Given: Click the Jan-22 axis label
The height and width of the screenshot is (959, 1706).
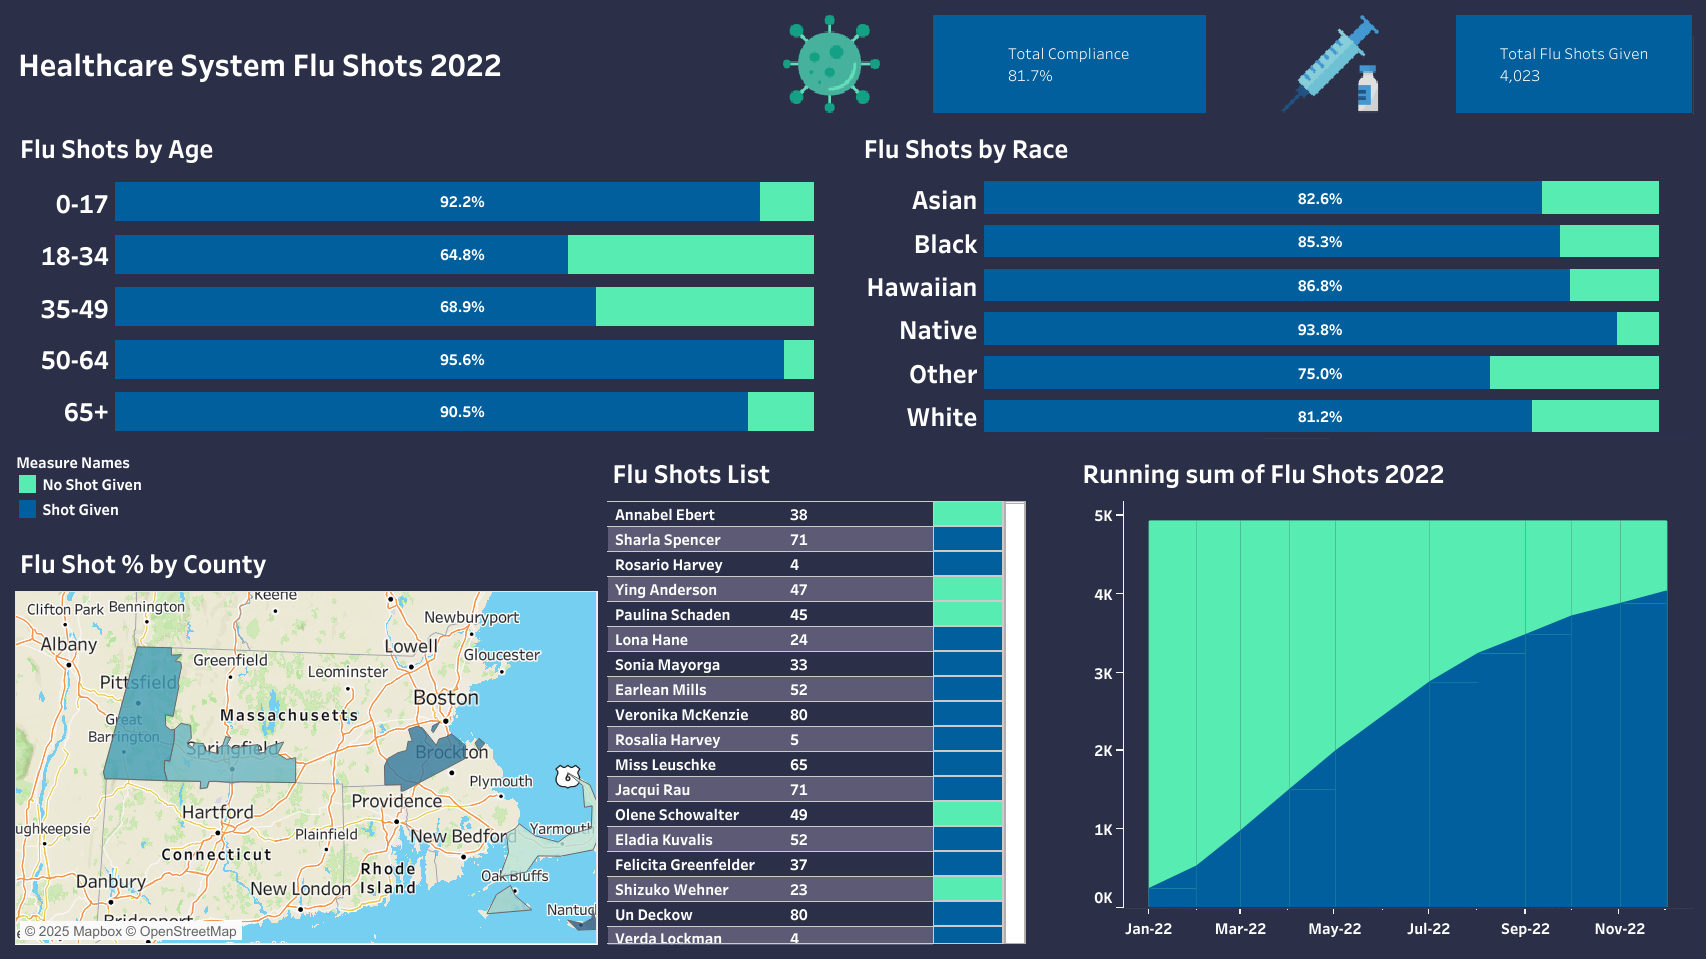Looking at the screenshot, I should pyautogui.click(x=1148, y=928).
